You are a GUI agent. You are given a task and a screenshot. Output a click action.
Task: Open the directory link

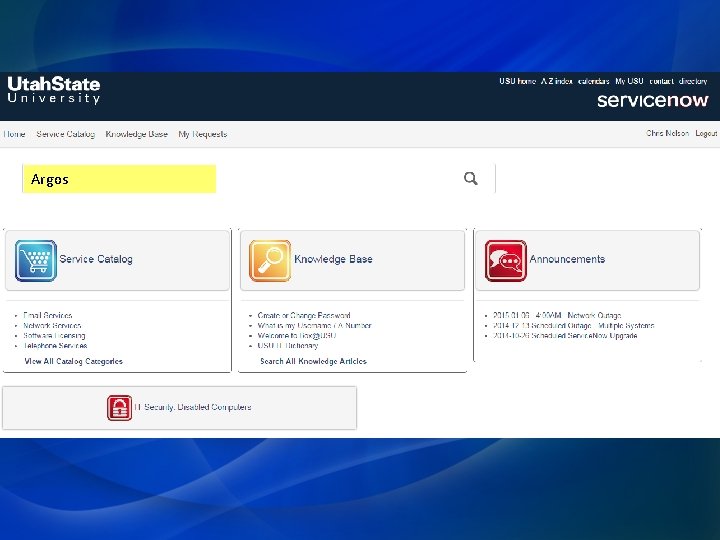[x=693, y=81]
